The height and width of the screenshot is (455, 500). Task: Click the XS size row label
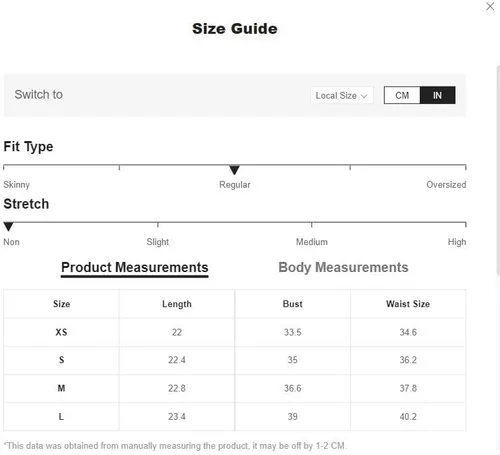pyautogui.click(x=61, y=332)
